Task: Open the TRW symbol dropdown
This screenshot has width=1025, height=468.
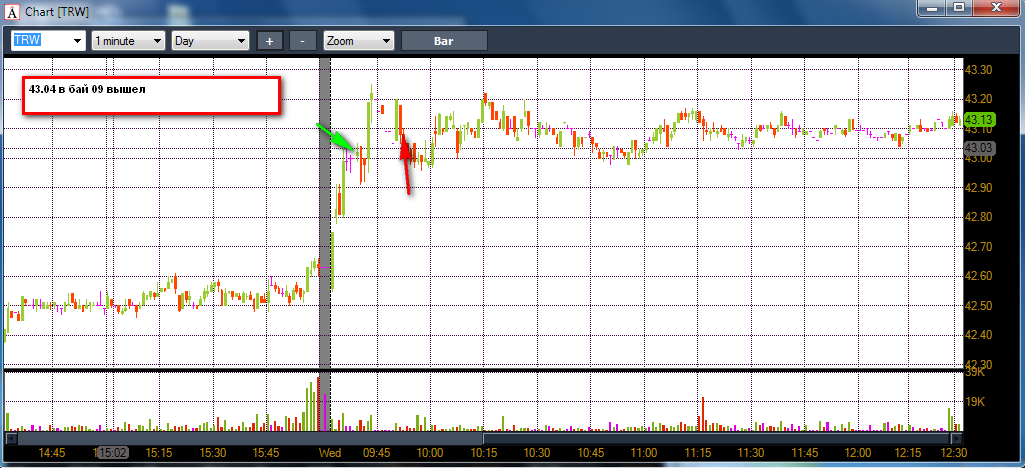Action: tap(49, 41)
